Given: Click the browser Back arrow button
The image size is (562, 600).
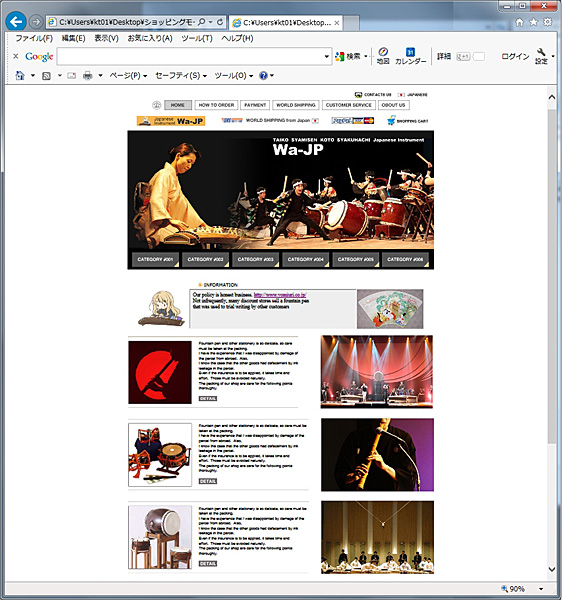Looking at the screenshot, I should (16, 21).
